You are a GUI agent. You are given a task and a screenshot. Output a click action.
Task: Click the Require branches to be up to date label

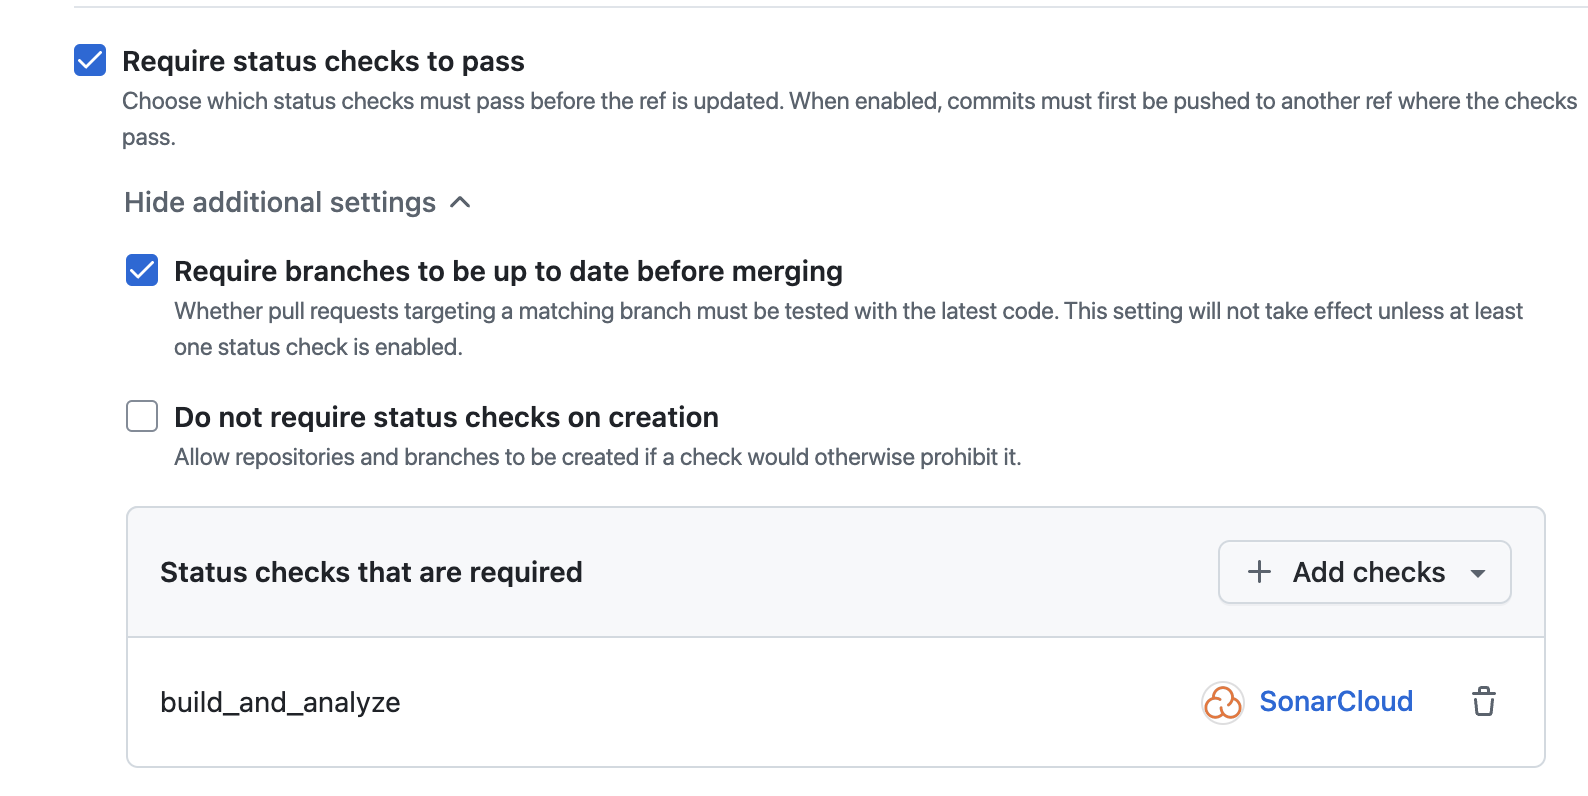tap(508, 271)
